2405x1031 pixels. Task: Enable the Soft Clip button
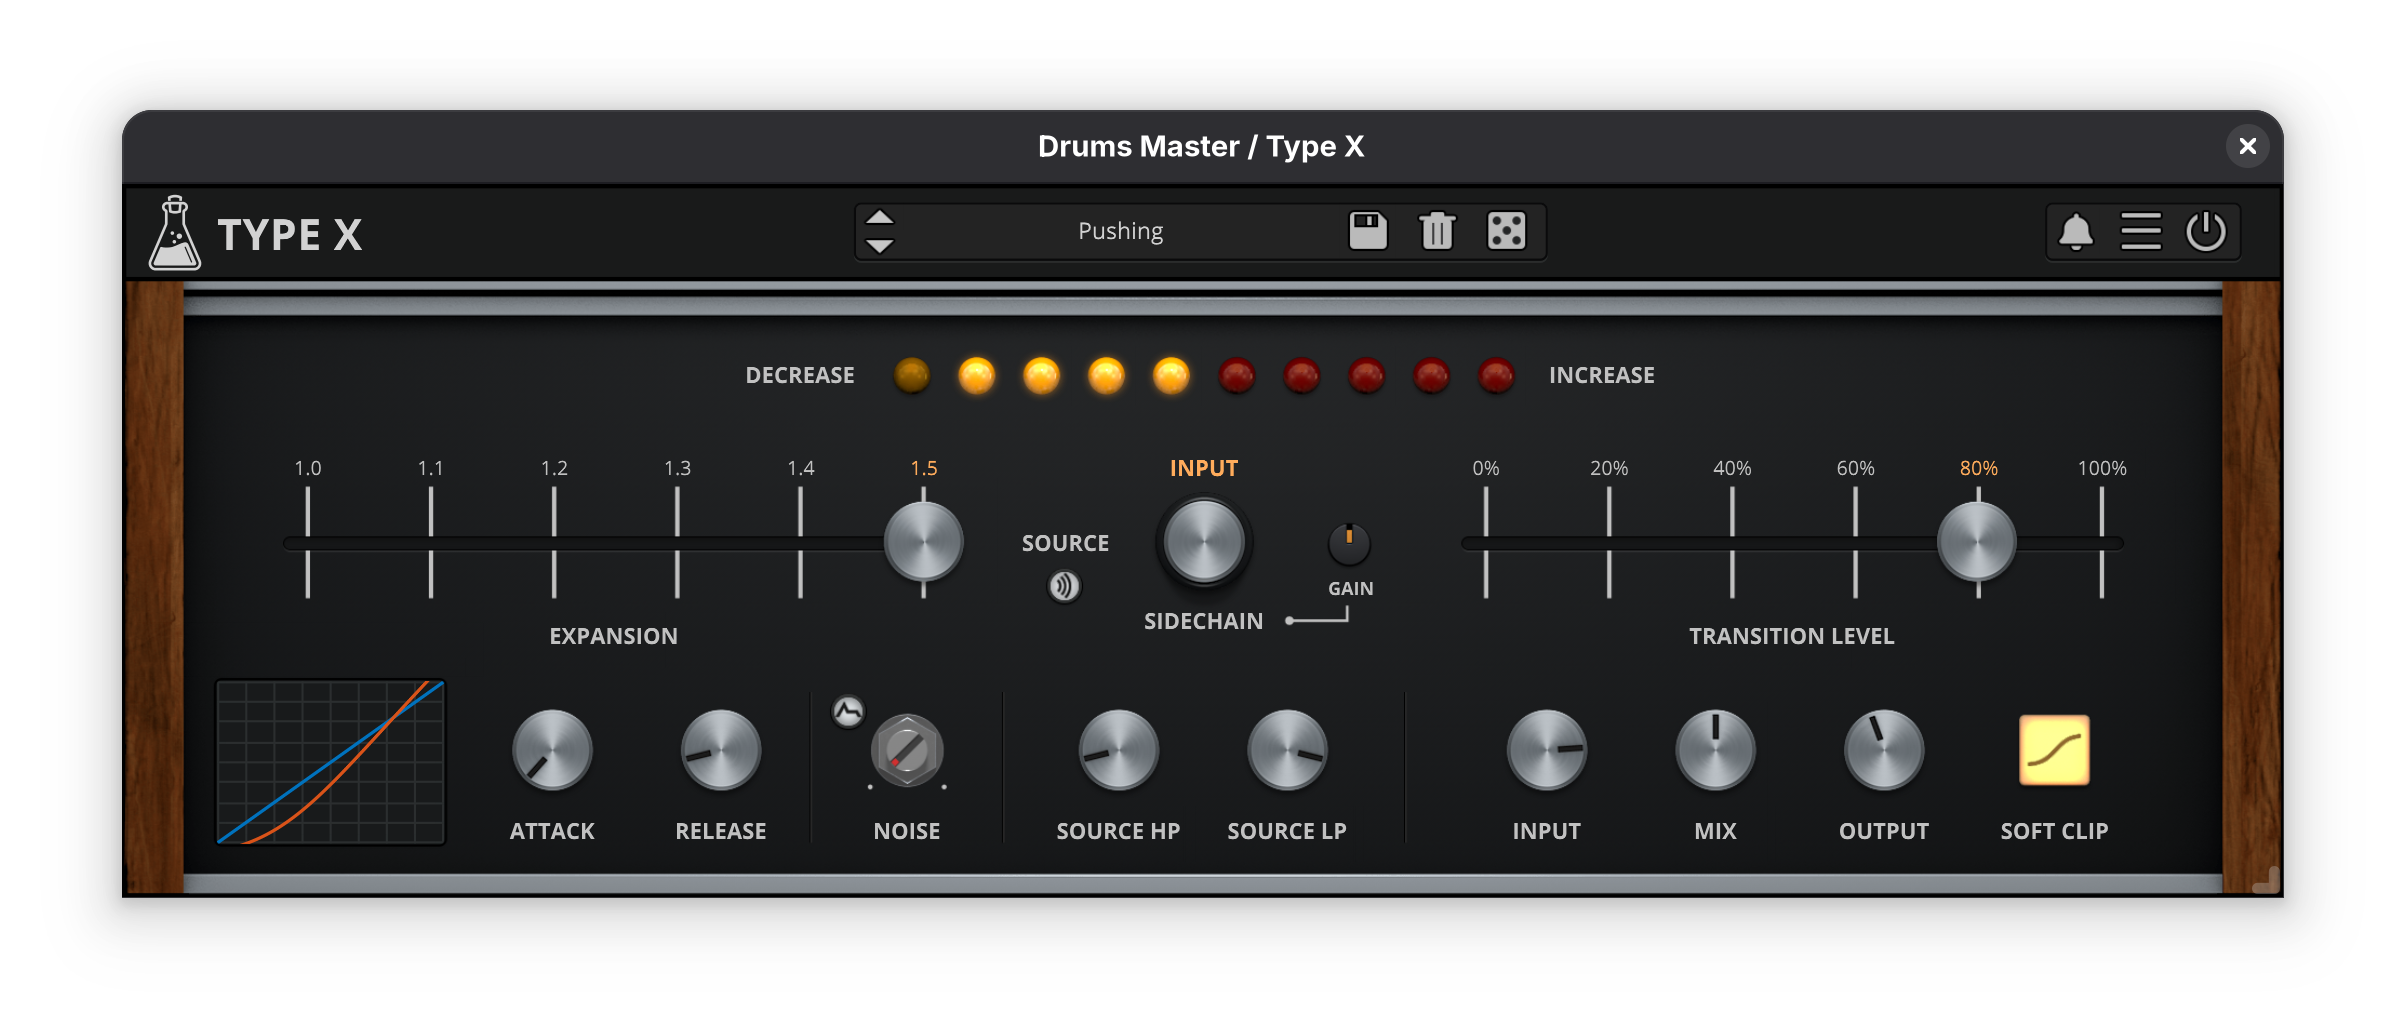point(2054,750)
